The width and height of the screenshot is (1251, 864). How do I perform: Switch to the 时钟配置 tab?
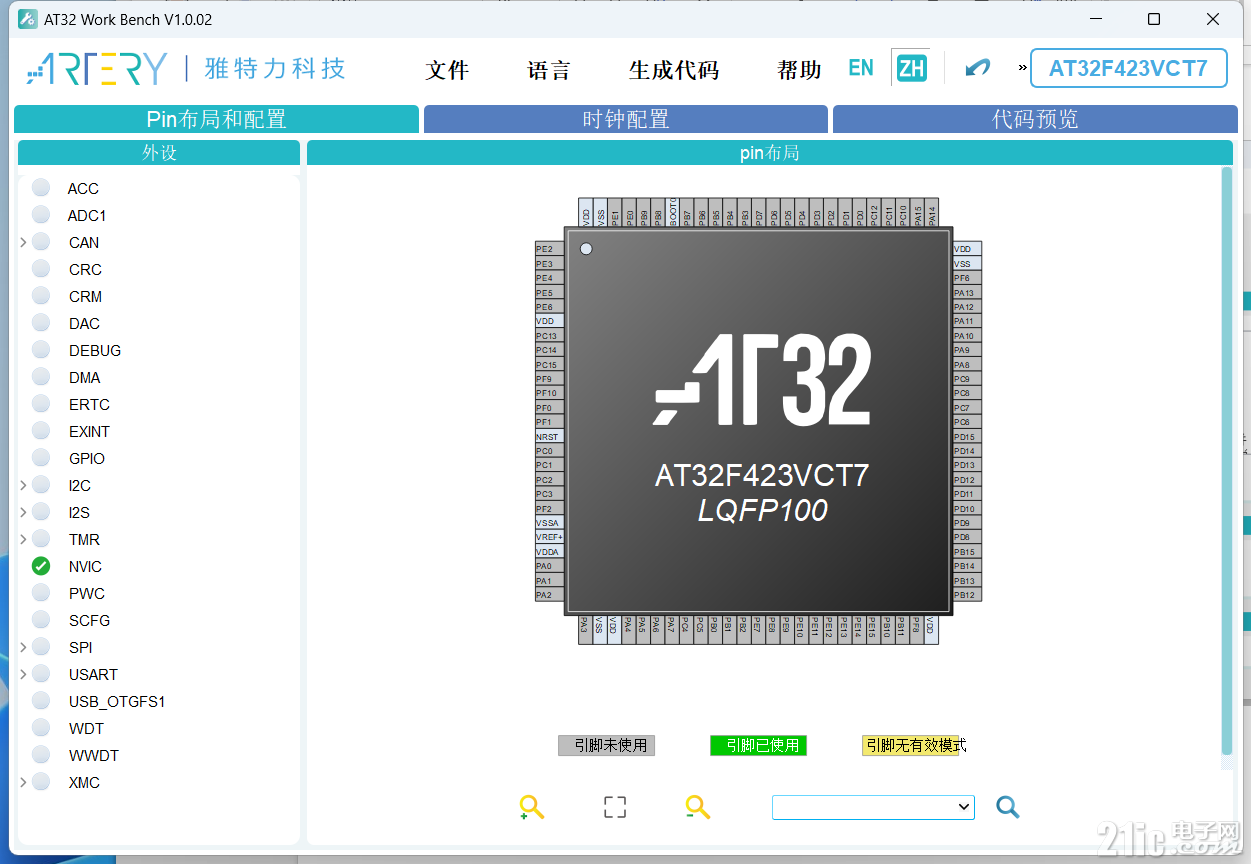(626, 119)
